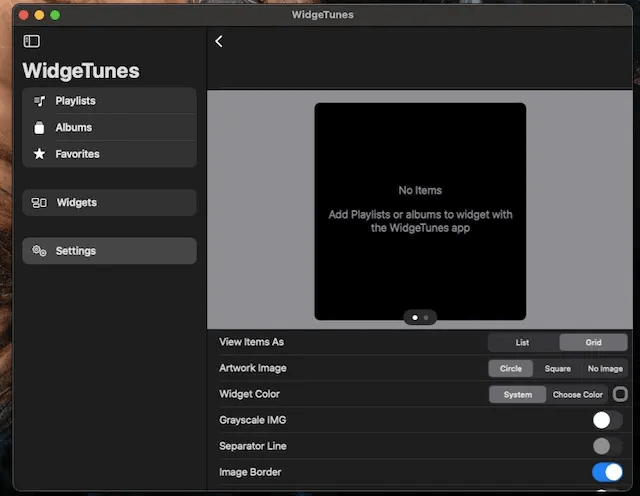Screen dimensions: 640x496
Task: Select List view for items
Action: [523, 342]
